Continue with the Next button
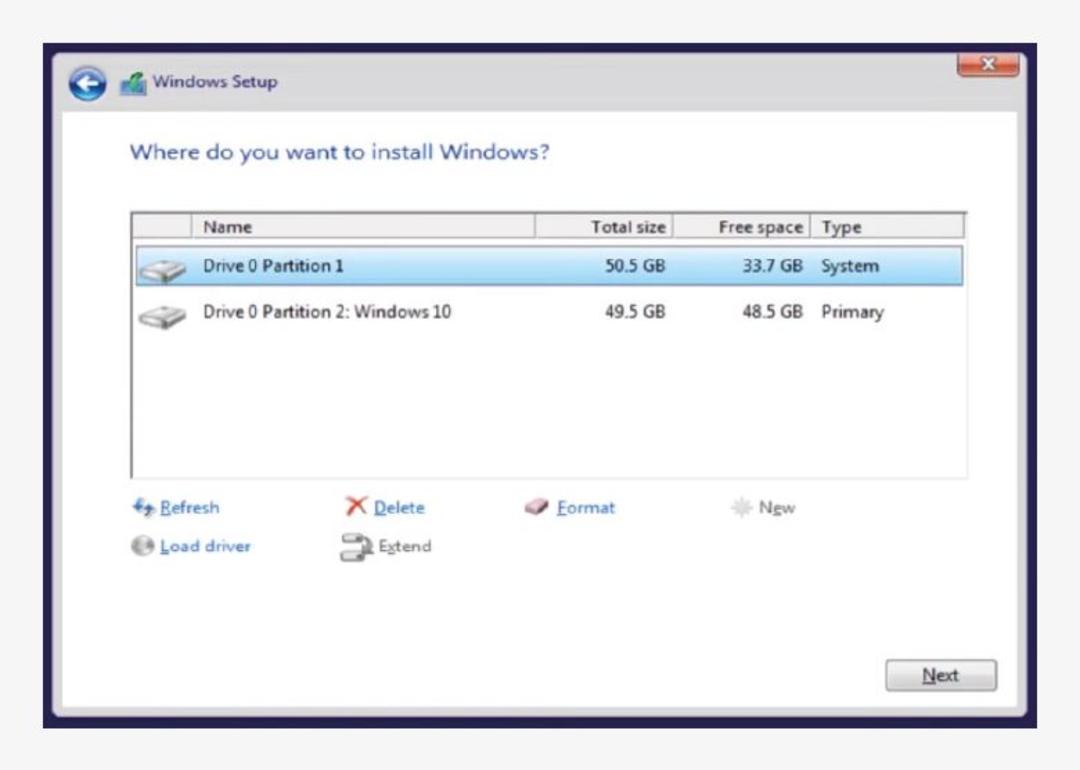This screenshot has width=1080, height=770. [x=940, y=675]
